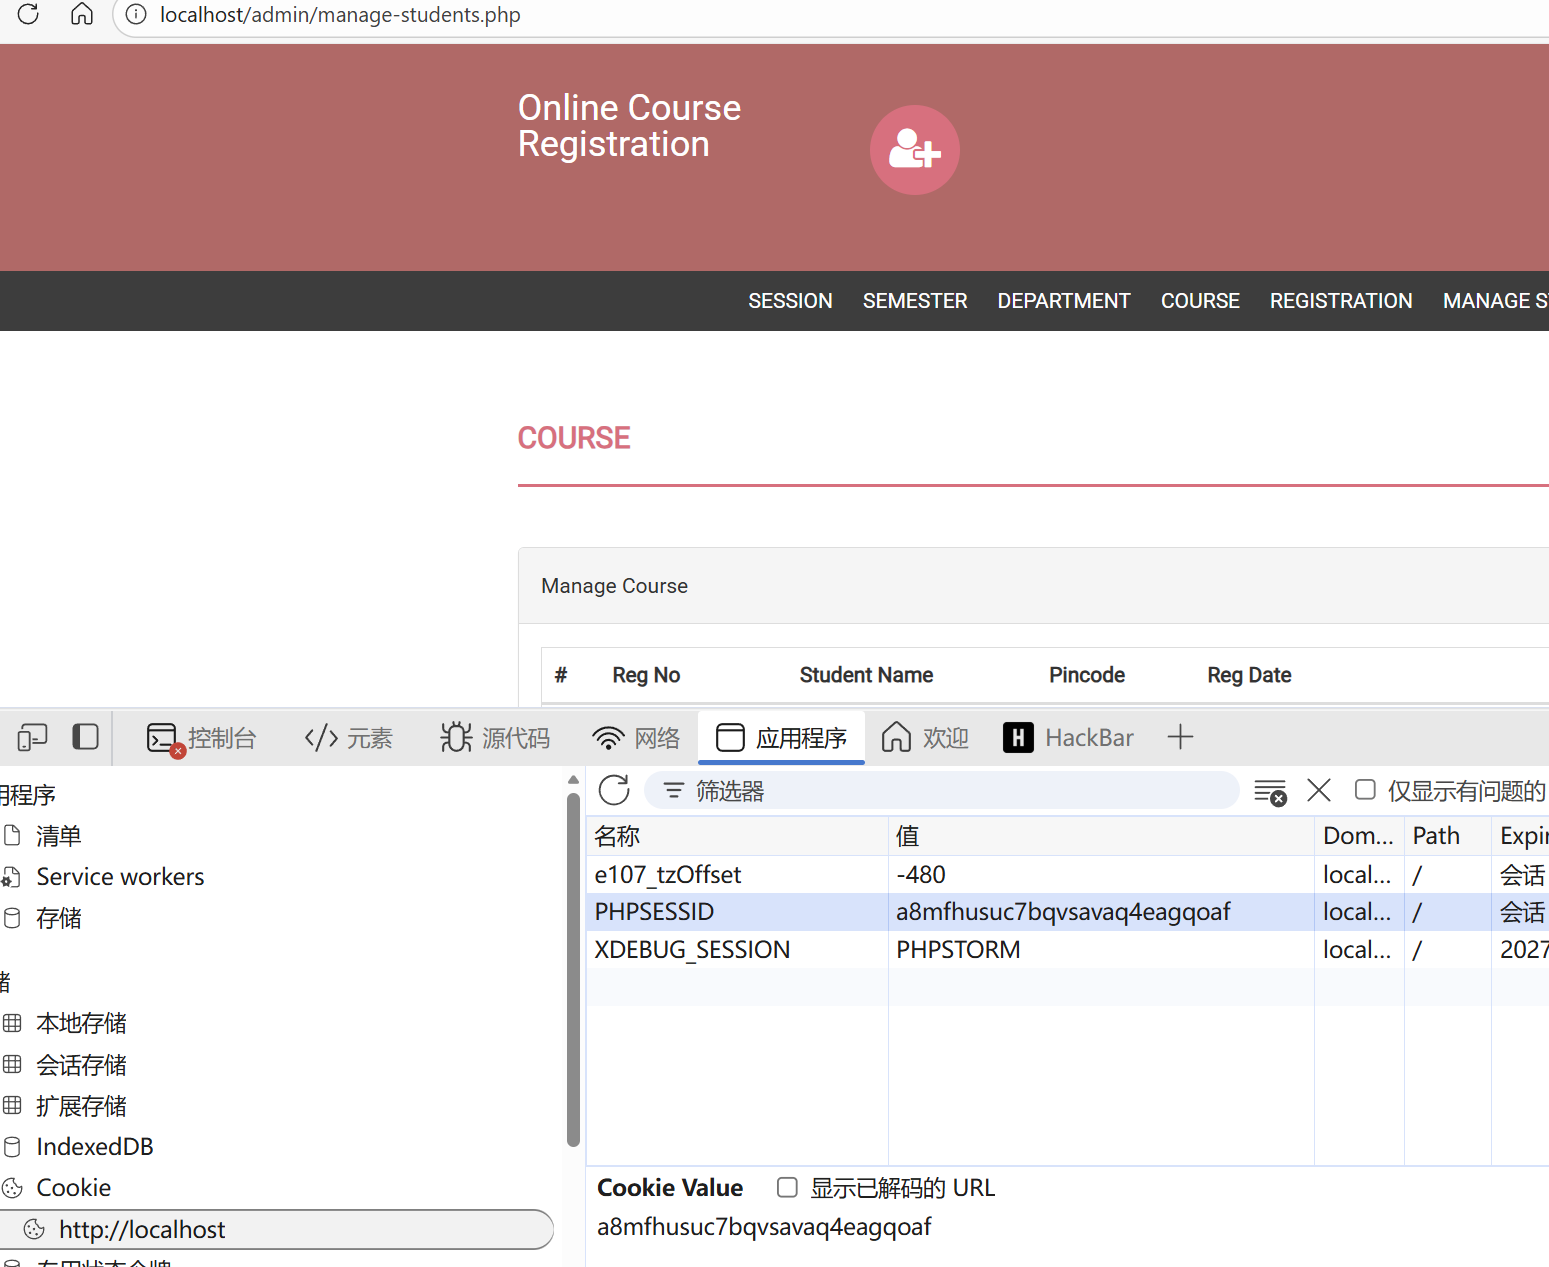Click the pink add-user icon
The width and height of the screenshot is (1549, 1267).
pos(914,150)
